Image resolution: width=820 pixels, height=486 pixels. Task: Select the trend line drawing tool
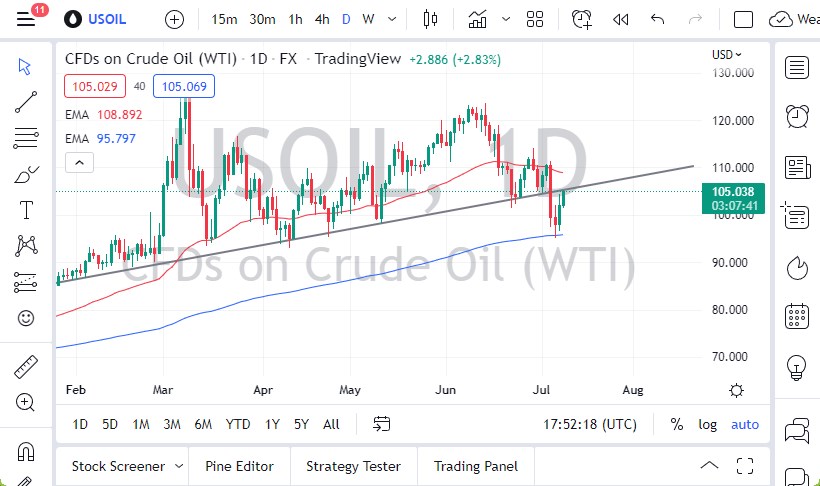tap(26, 102)
